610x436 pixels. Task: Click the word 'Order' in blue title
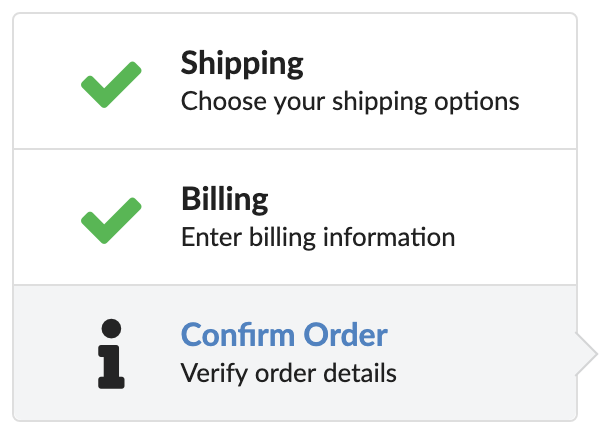345,334
